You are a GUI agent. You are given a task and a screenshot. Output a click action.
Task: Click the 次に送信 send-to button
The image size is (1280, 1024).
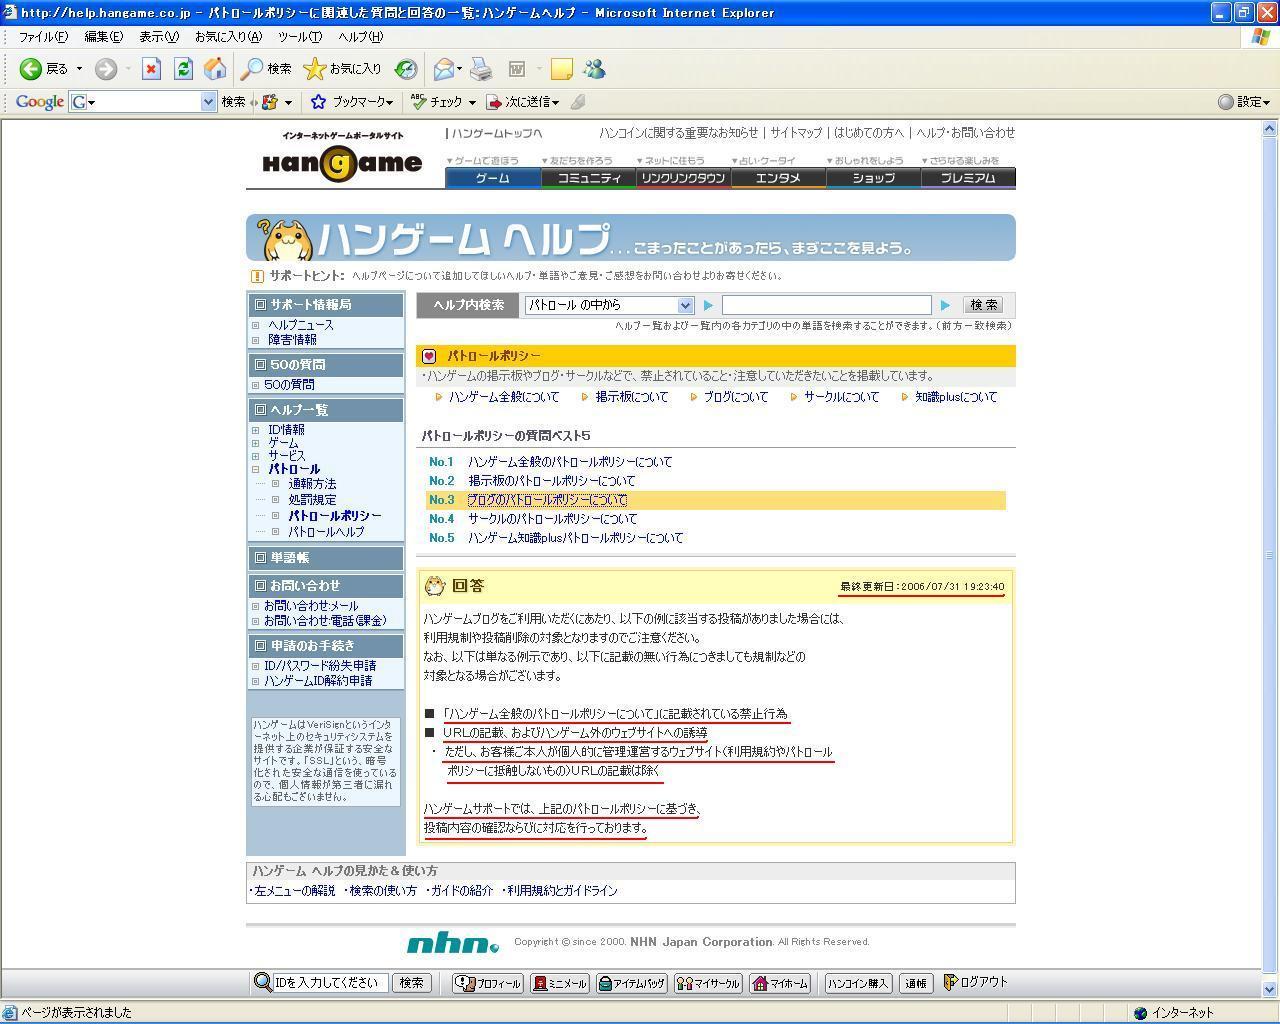523,102
